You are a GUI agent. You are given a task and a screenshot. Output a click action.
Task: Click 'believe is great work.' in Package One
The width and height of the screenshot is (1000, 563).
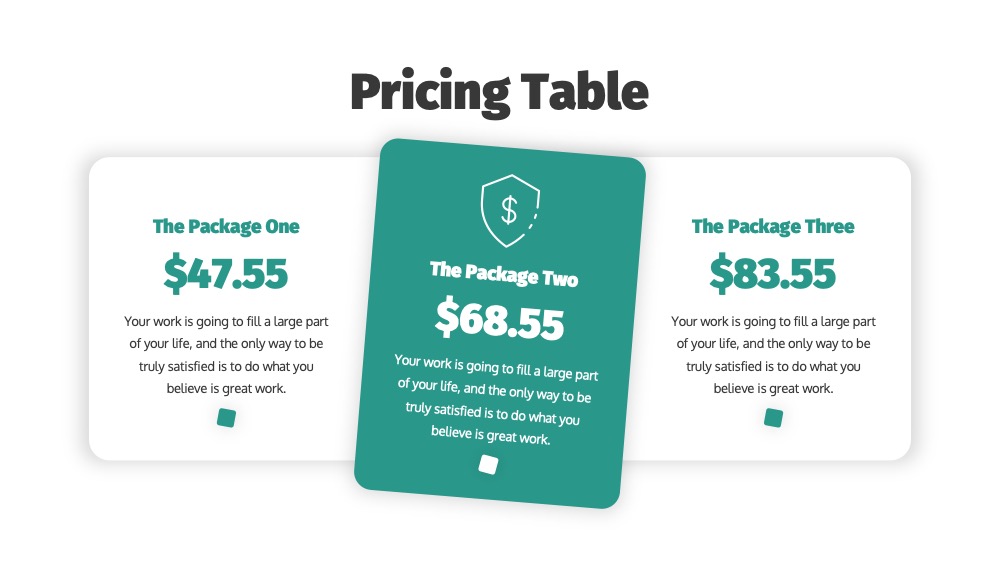[226, 388]
